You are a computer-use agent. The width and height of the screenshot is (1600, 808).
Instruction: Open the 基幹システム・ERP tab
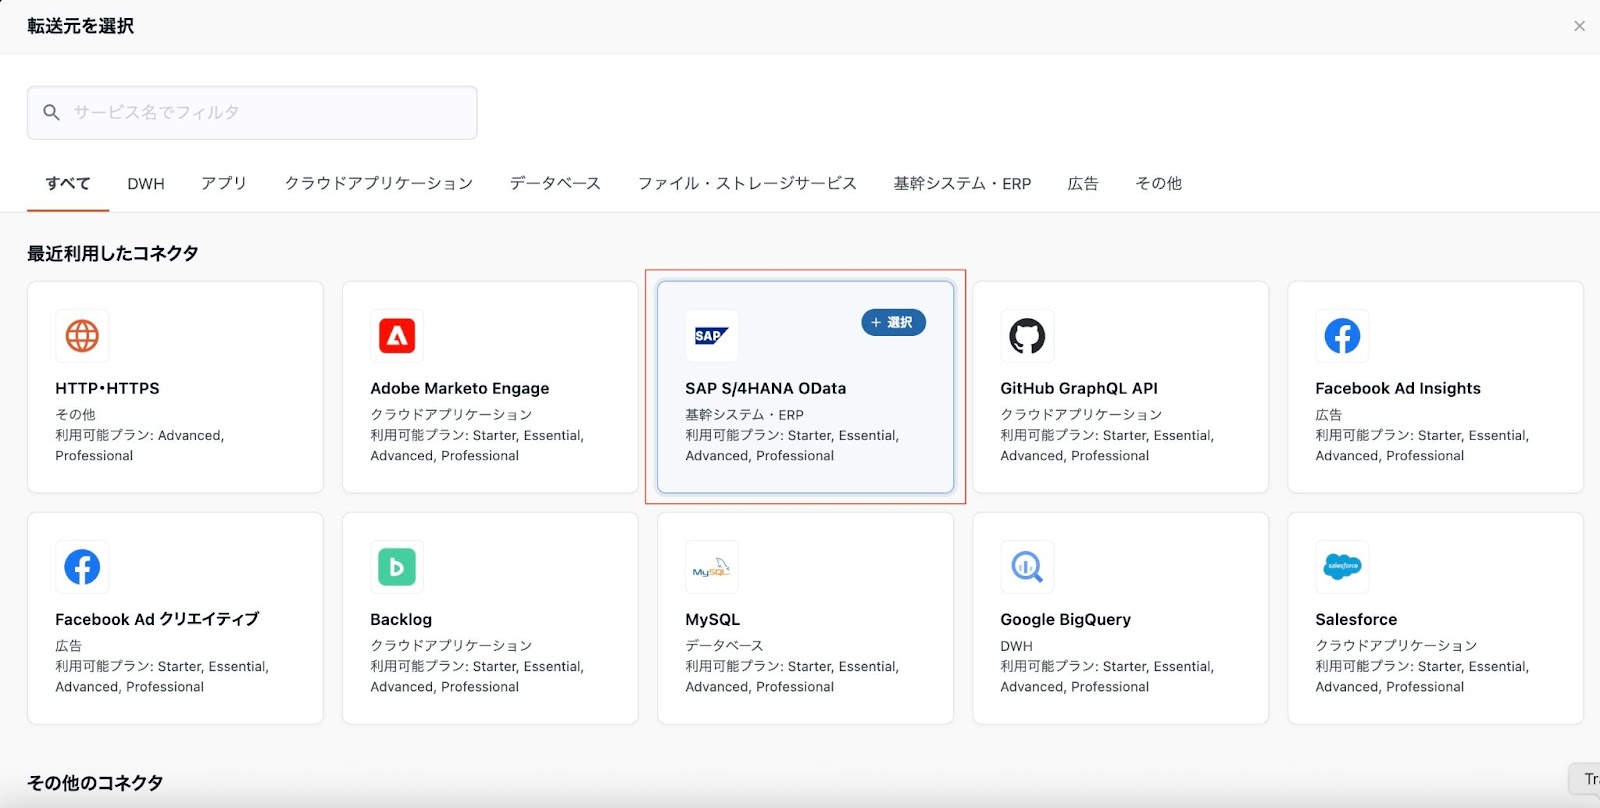963,184
